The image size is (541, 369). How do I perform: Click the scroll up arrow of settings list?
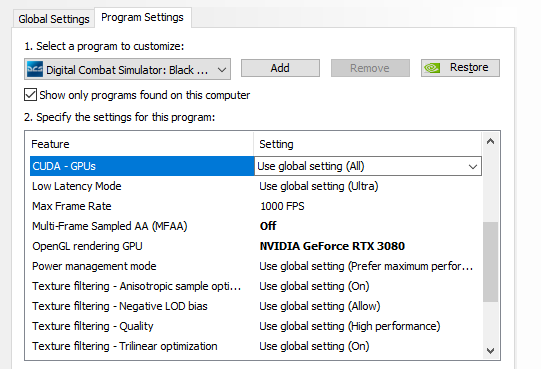coord(490,141)
